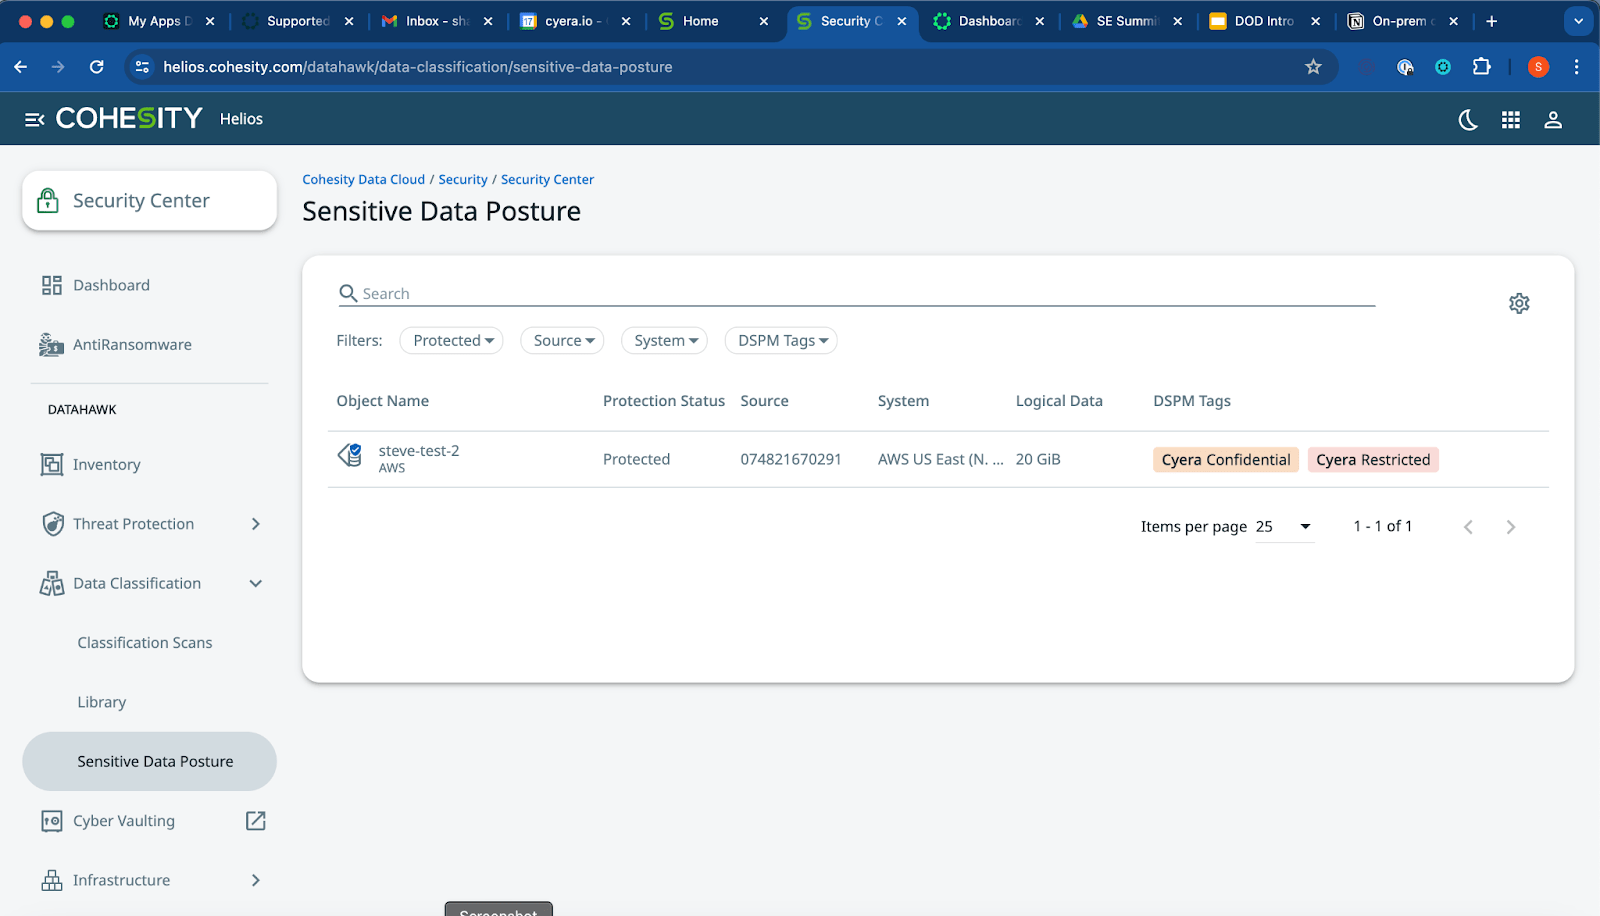
Task: Open the Protected filter dropdown
Action: (x=452, y=341)
